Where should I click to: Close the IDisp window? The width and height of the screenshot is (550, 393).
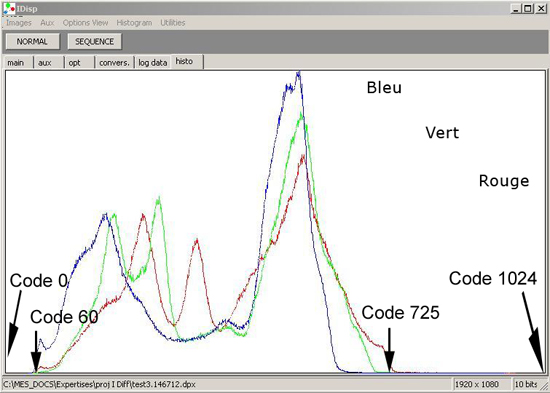tap(541, 9)
